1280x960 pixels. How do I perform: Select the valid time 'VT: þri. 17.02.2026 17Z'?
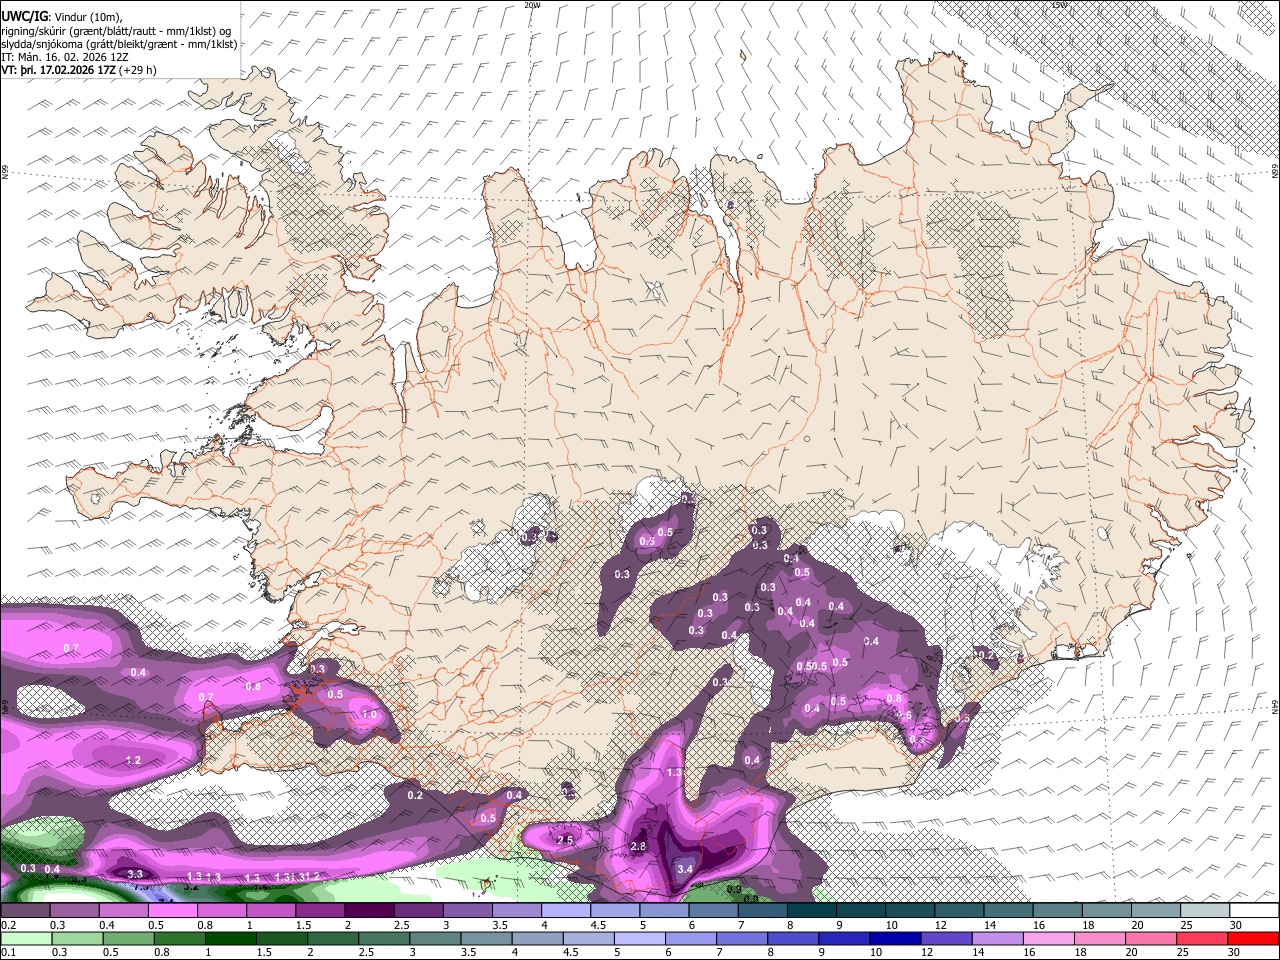(58, 70)
